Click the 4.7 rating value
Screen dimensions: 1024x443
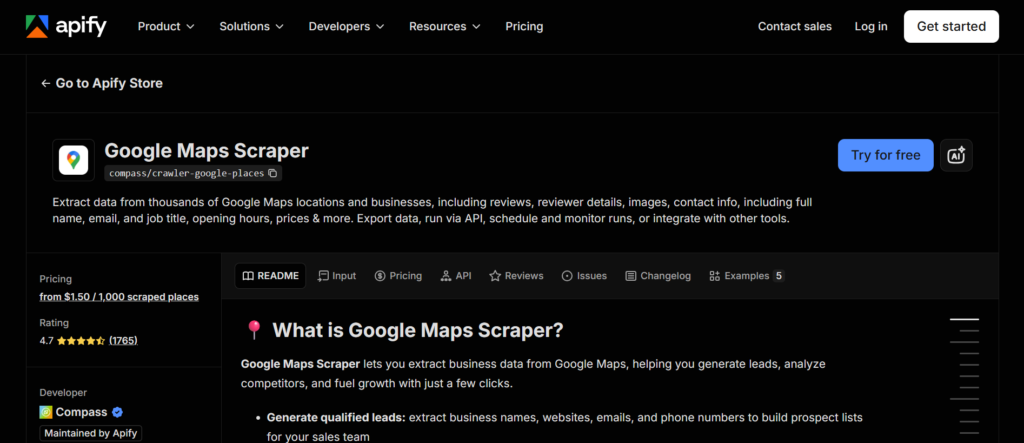point(46,340)
